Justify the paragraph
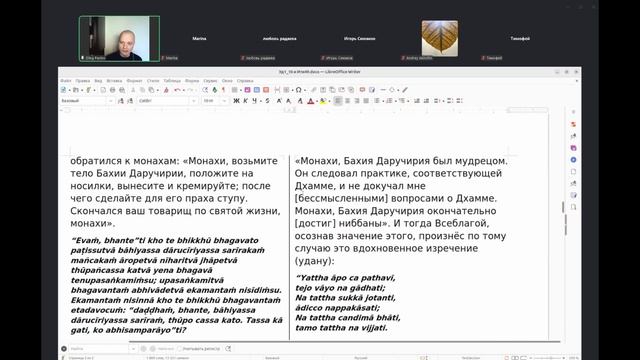640x360 pixels. pos(366,101)
